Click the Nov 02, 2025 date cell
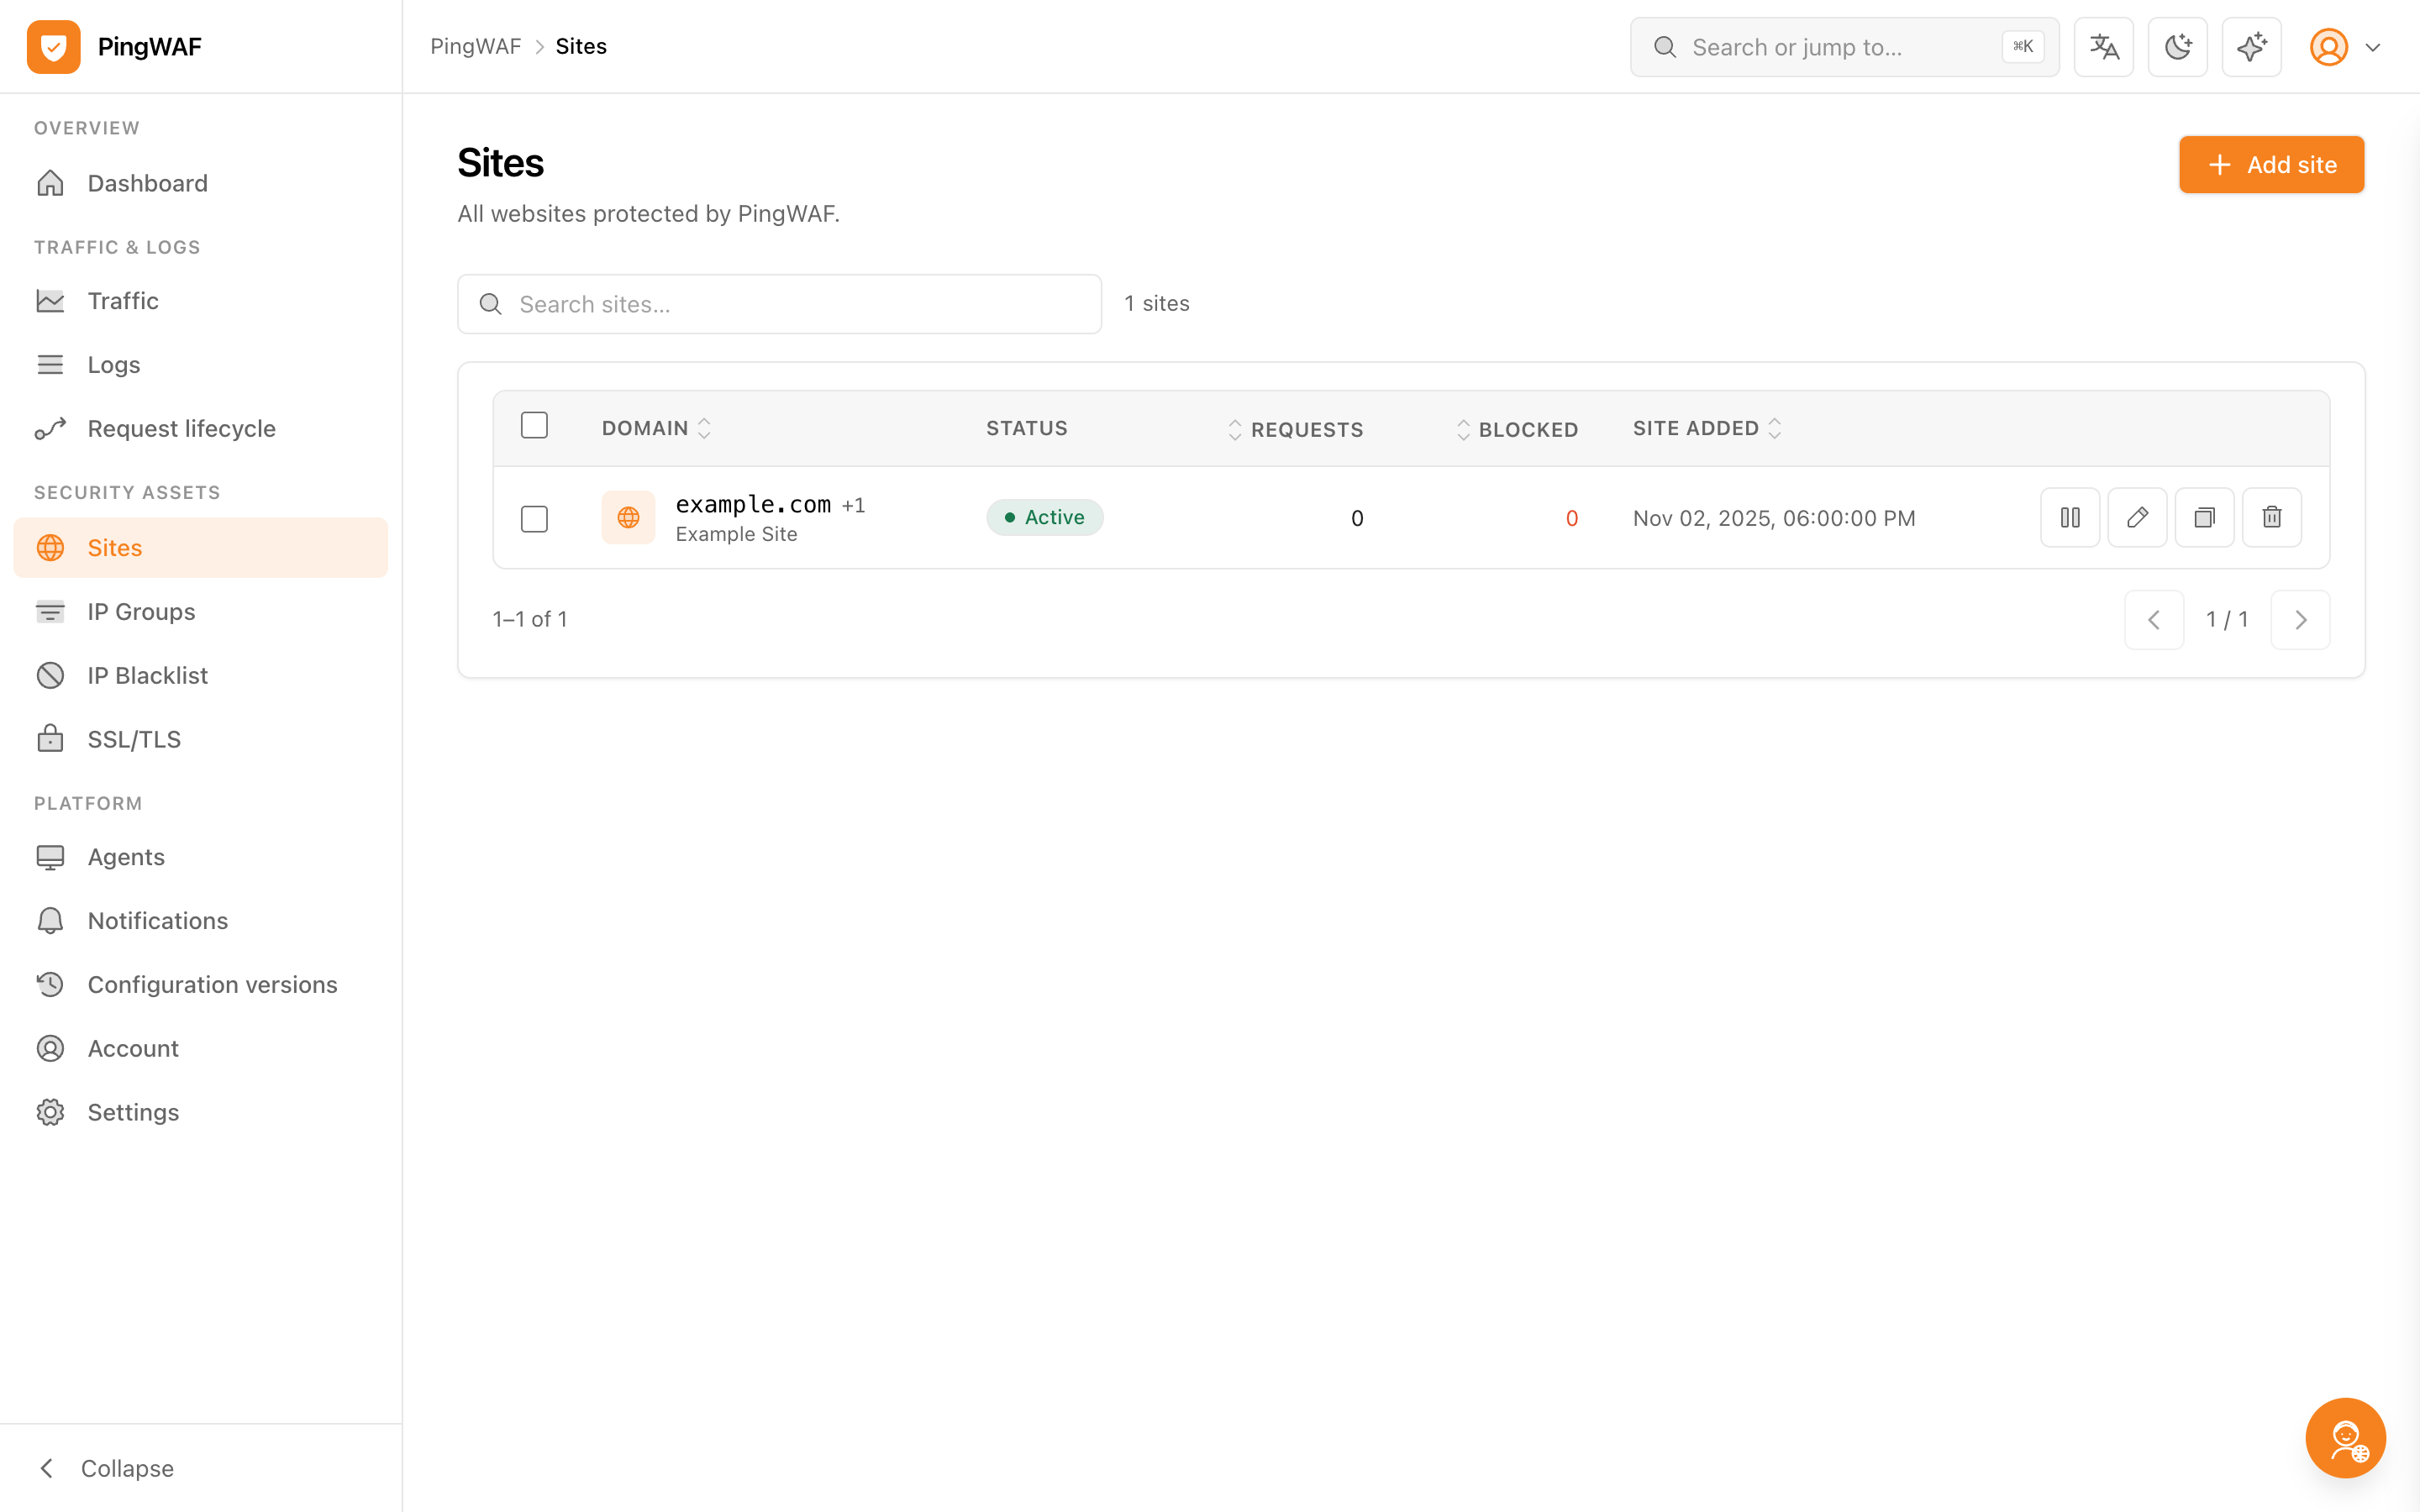 click(x=1774, y=518)
